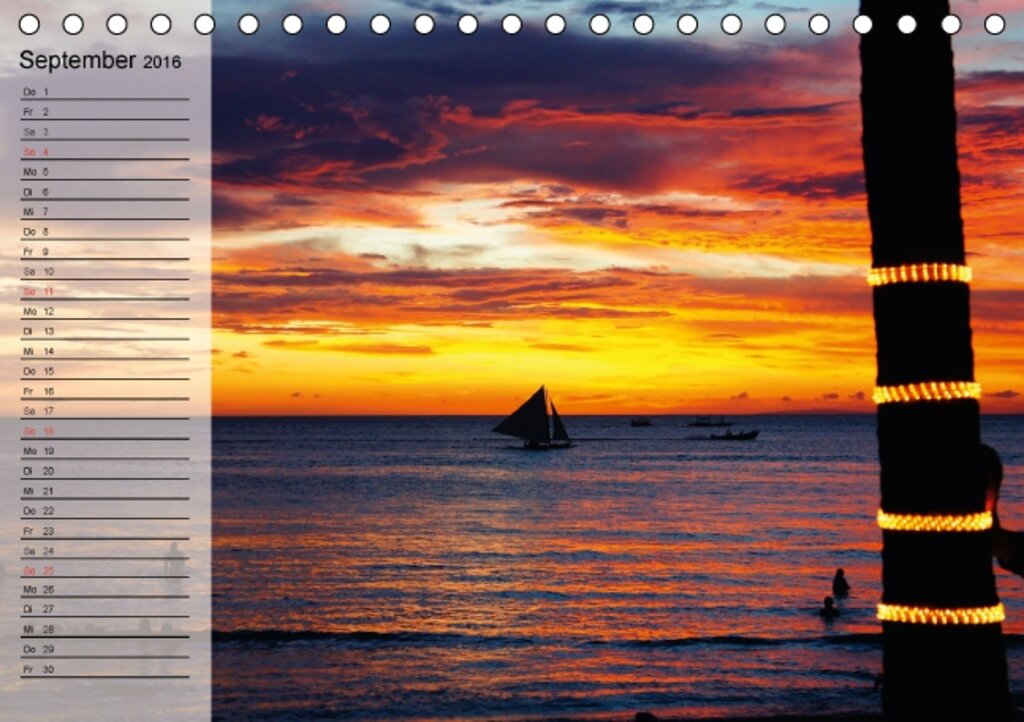Viewport: 1024px width, 722px height.
Task: Select the 'Sa 3' calendar row
Action: click(104, 132)
